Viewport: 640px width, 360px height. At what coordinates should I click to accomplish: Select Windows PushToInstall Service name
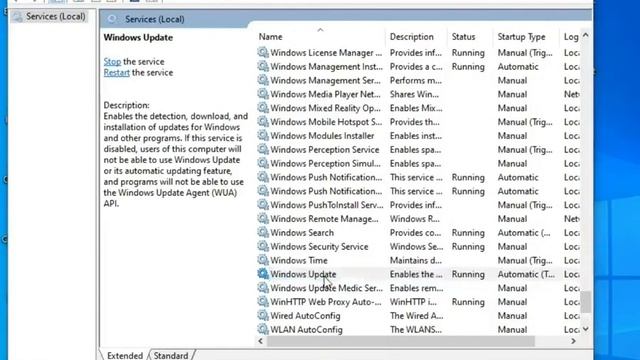[x=327, y=205]
